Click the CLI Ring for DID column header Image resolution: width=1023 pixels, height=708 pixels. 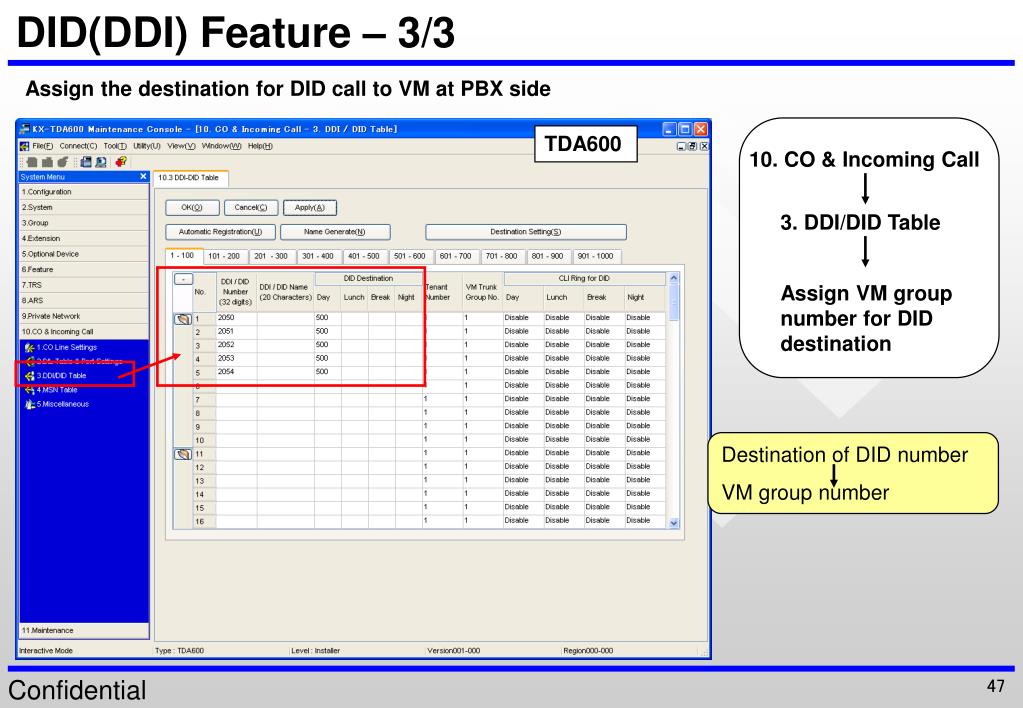(x=585, y=279)
